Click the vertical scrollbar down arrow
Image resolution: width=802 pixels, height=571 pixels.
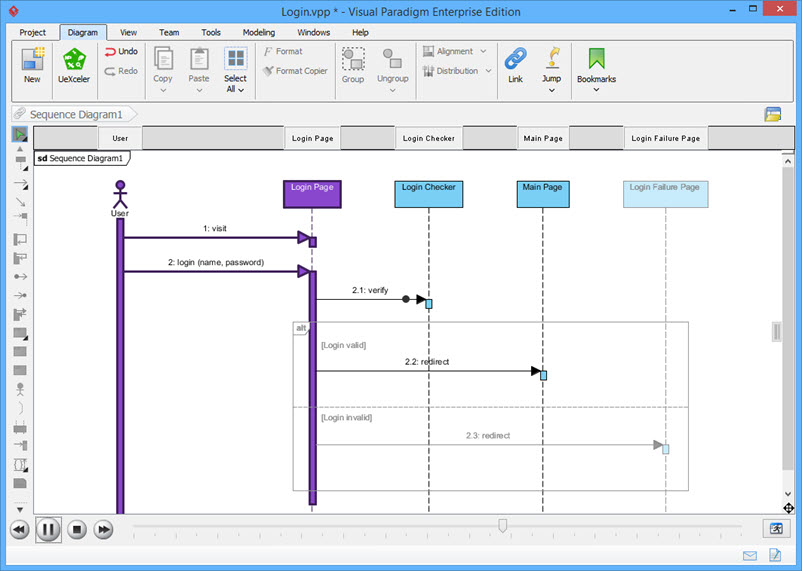(x=788, y=494)
